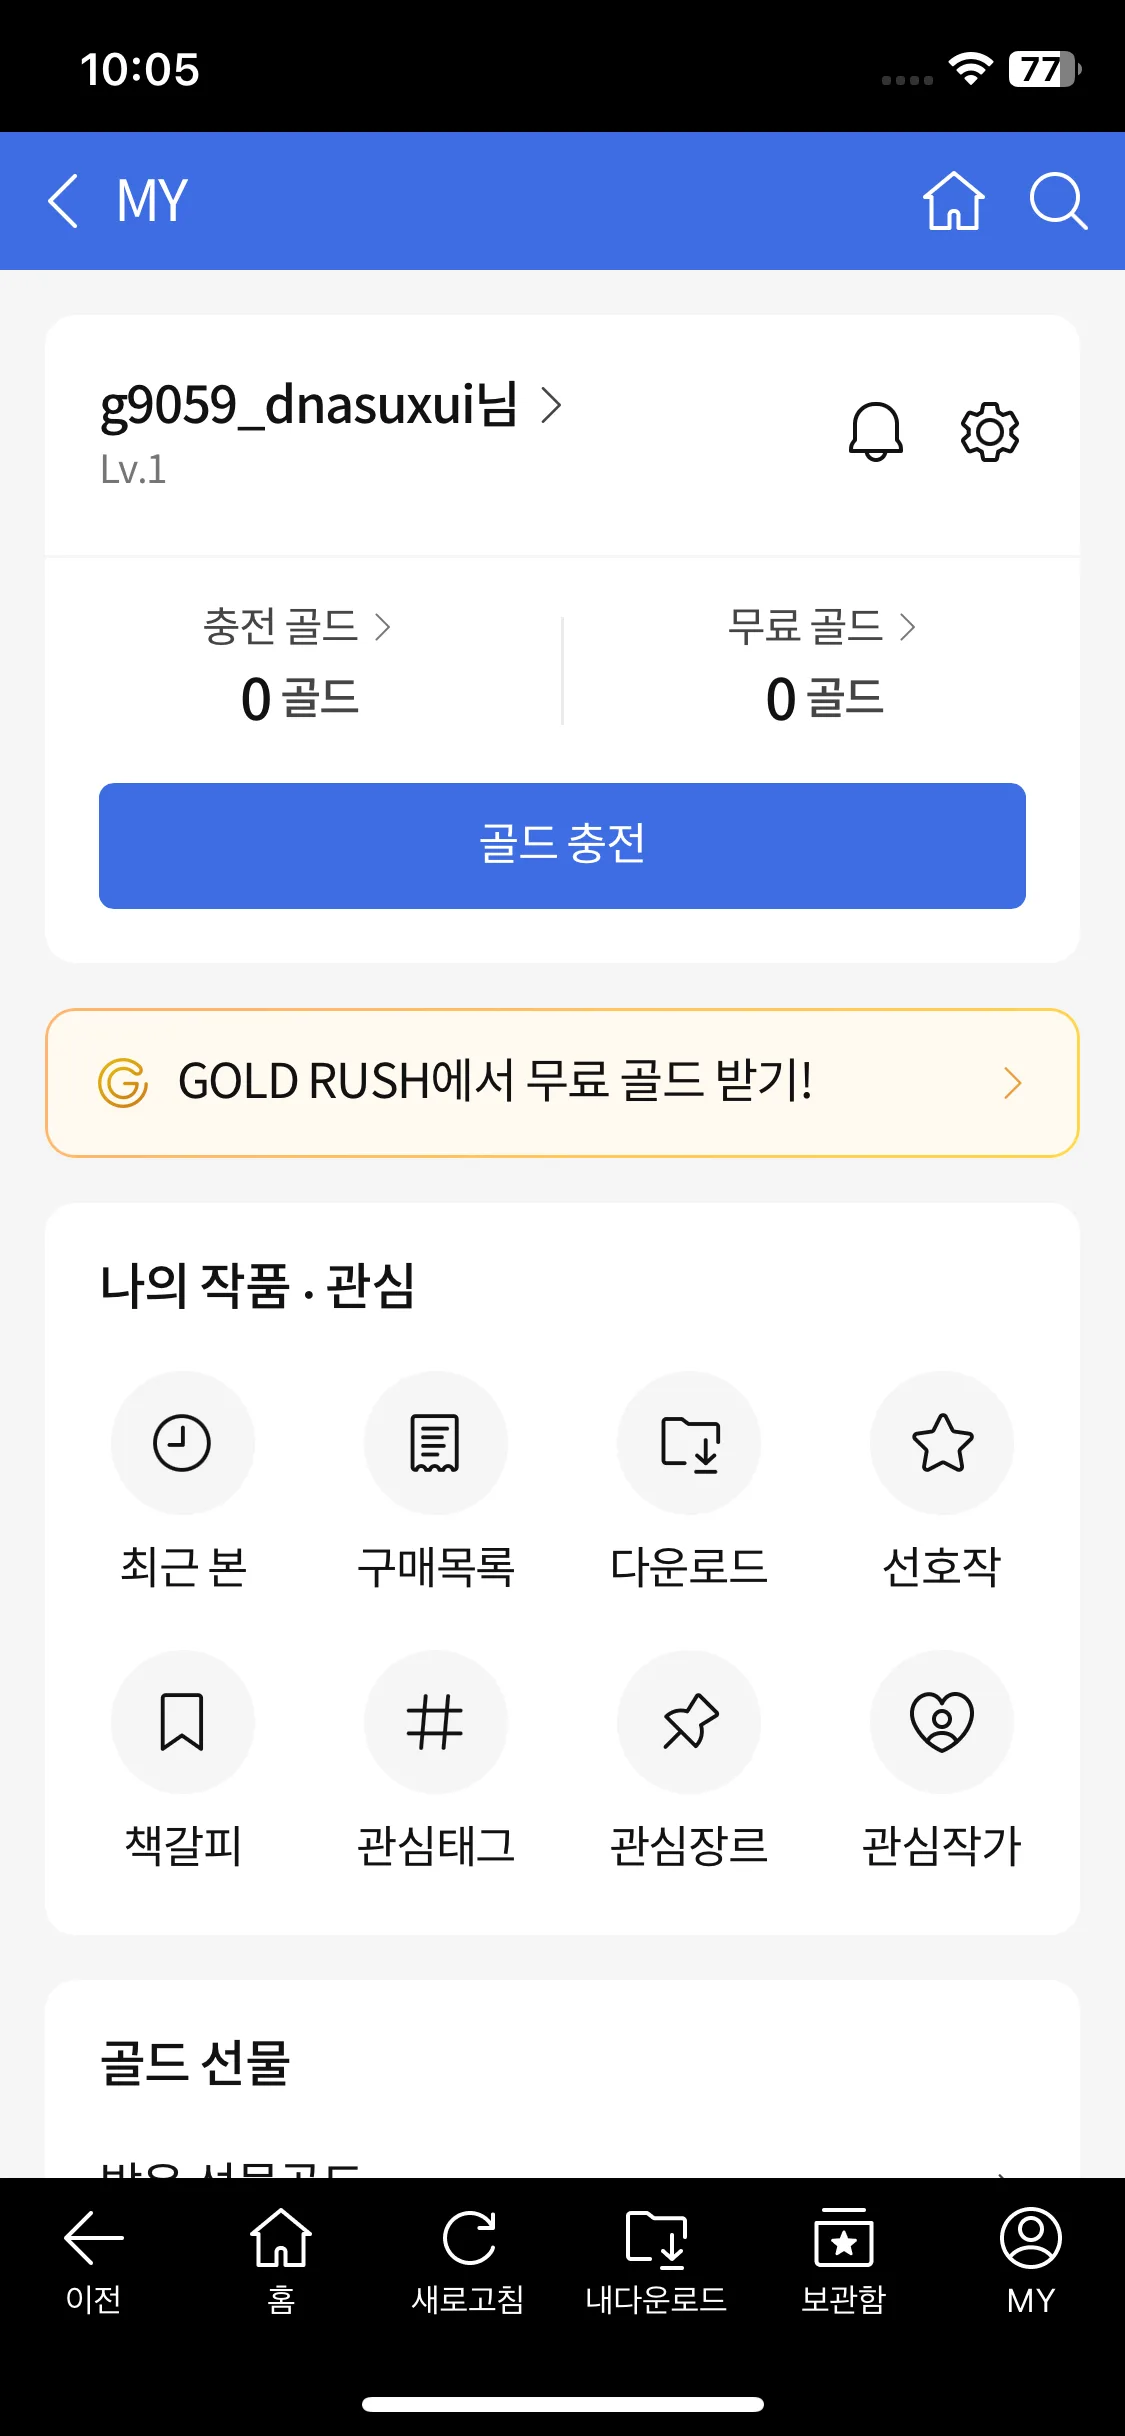Open settings gear icon in profile card

point(989,432)
